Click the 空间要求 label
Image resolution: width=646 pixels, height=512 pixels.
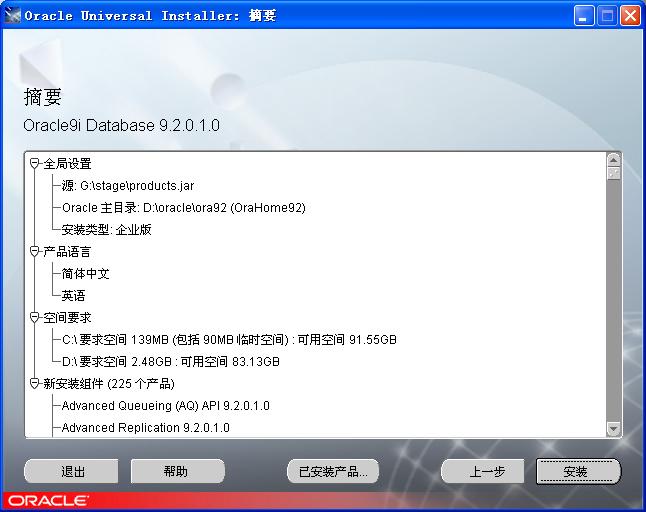pyautogui.click(x=67, y=318)
